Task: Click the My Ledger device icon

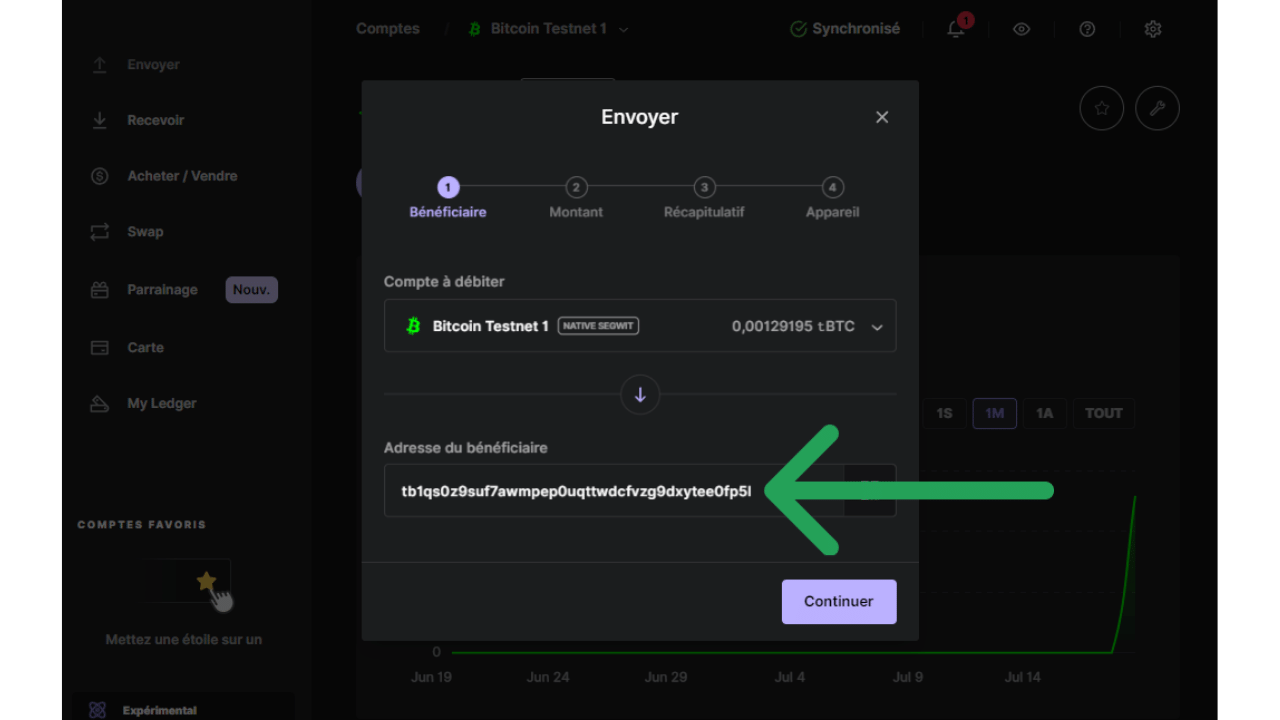Action: point(99,404)
